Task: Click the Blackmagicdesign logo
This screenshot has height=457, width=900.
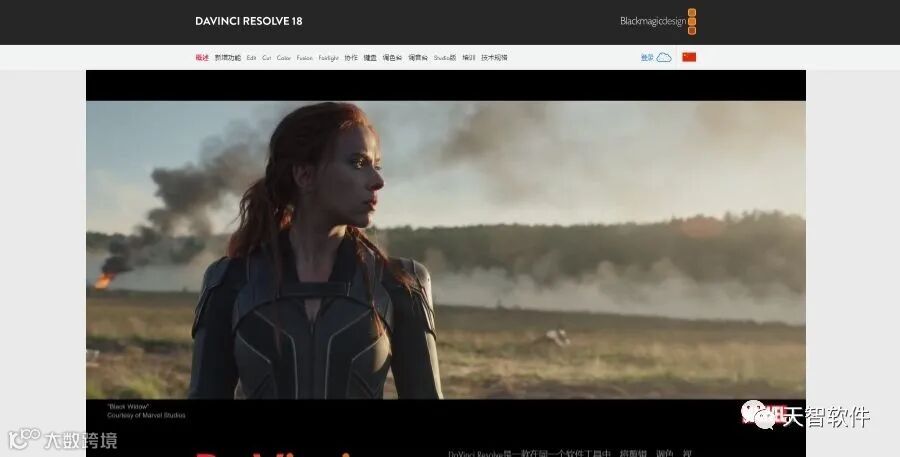Action: pos(658,21)
